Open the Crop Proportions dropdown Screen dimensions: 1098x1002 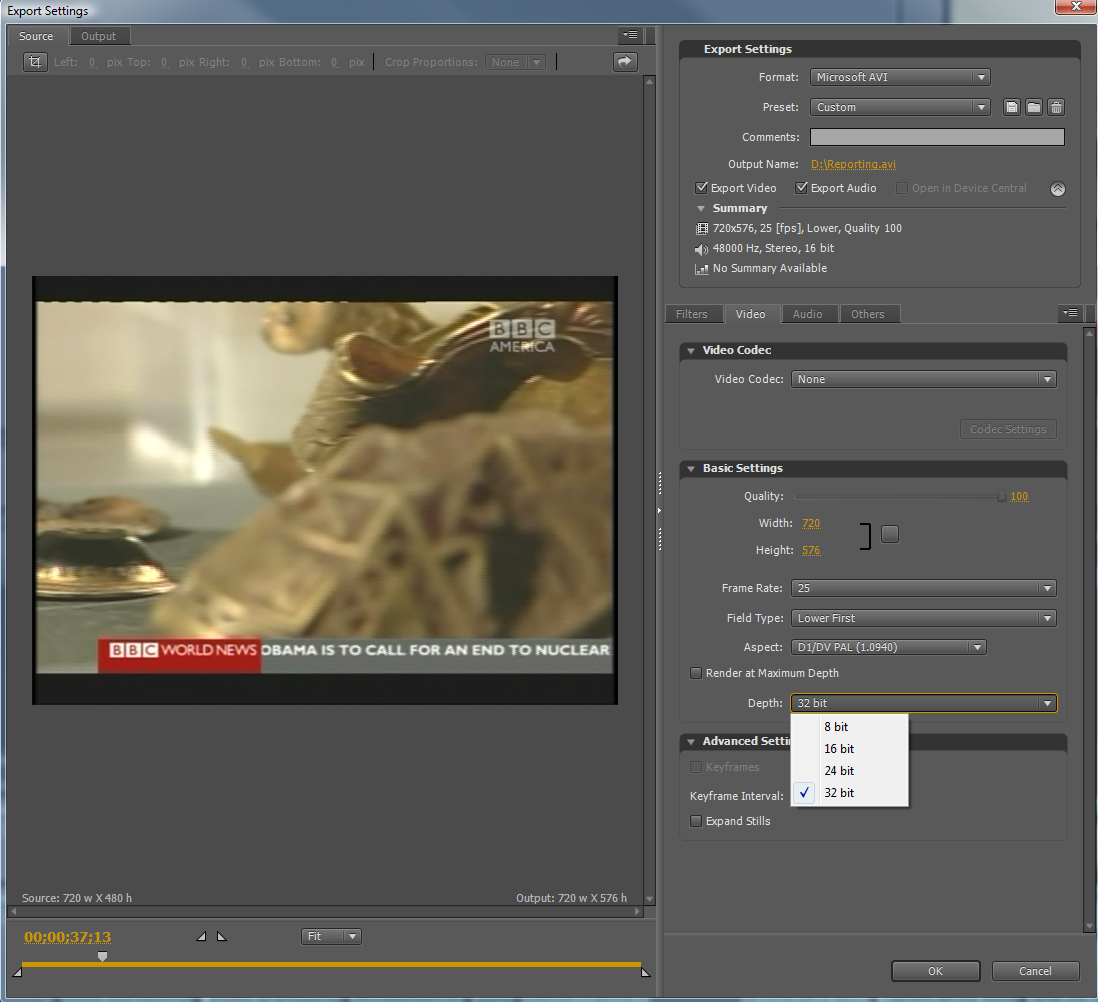click(515, 62)
